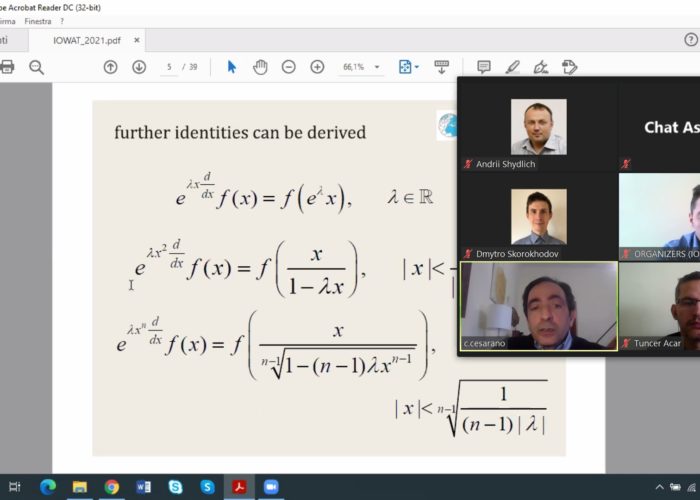700x500 pixels.
Task: Activate the arrow selection tool
Action: pos(232,67)
